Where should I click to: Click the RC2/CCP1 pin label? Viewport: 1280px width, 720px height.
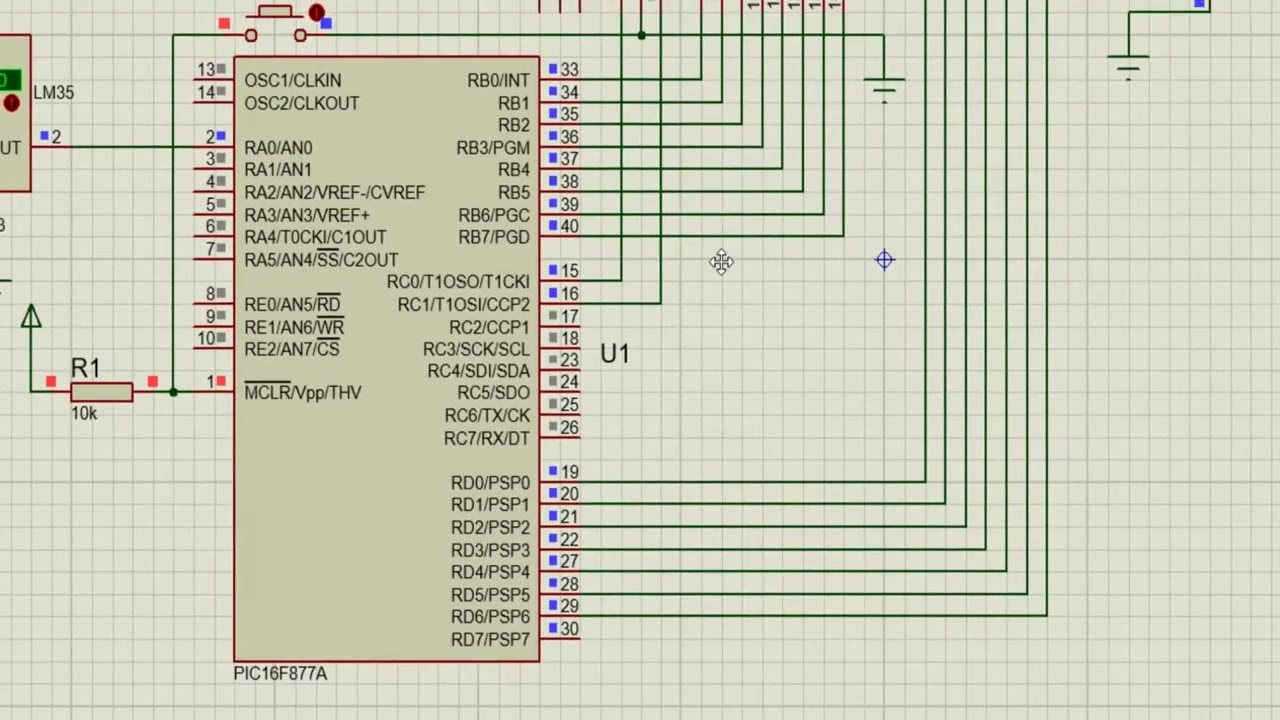(489, 327)
